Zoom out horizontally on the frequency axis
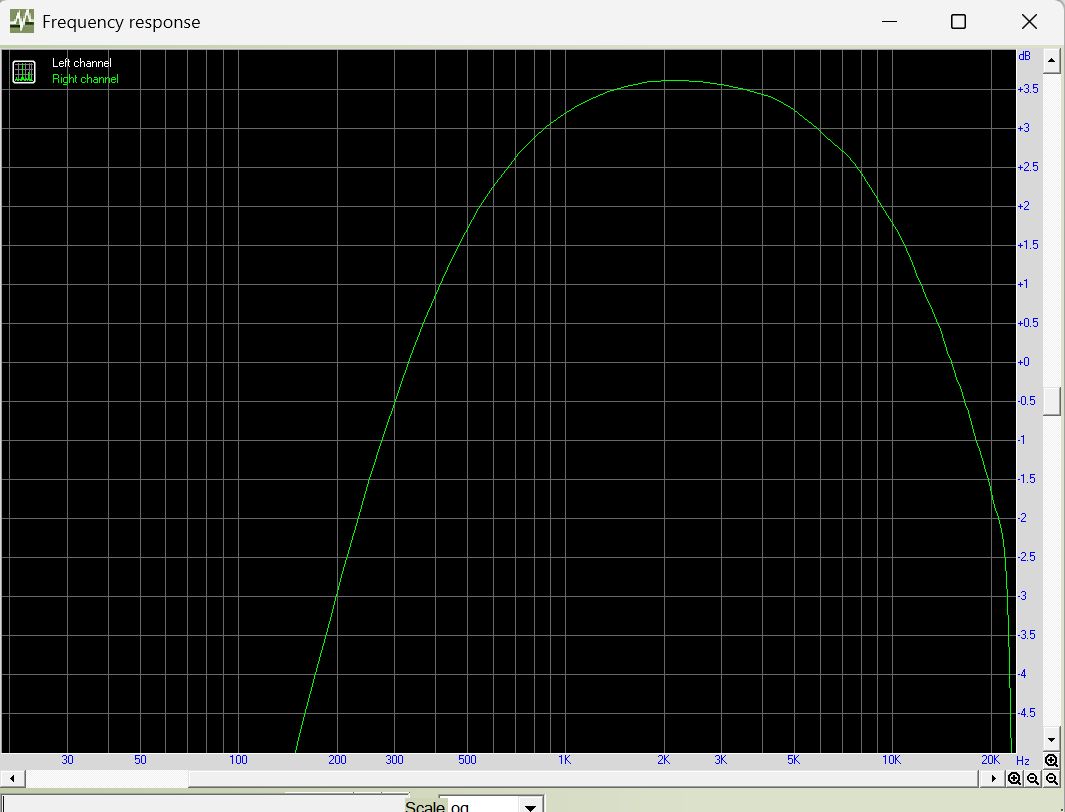This screenshot has height=812, width=1065. [x=1033, y=779]
